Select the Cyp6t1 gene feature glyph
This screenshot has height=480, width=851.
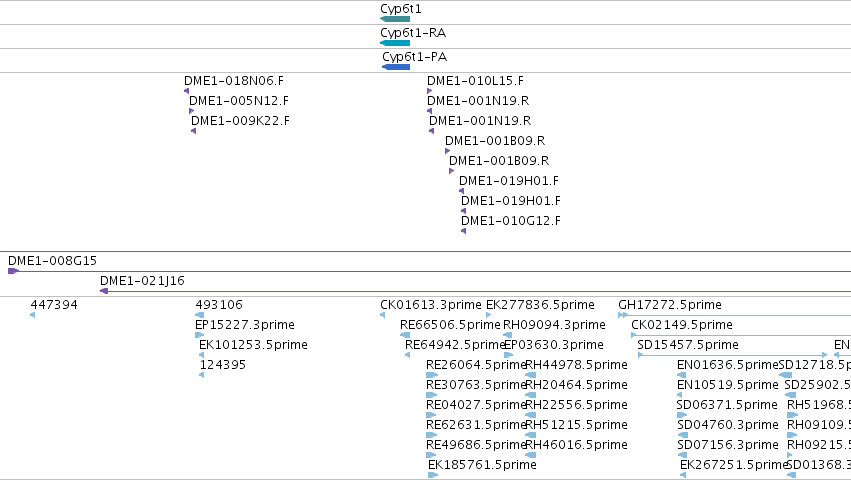tap(395, 19)
